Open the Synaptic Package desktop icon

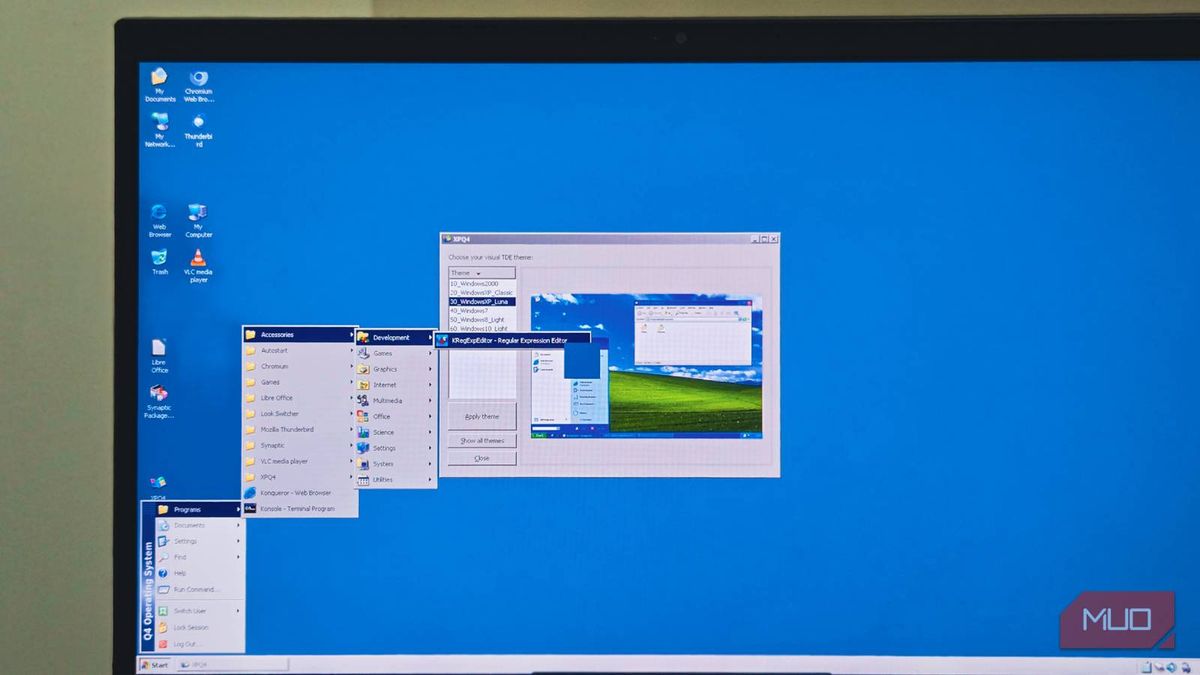(x=159, y=402)
